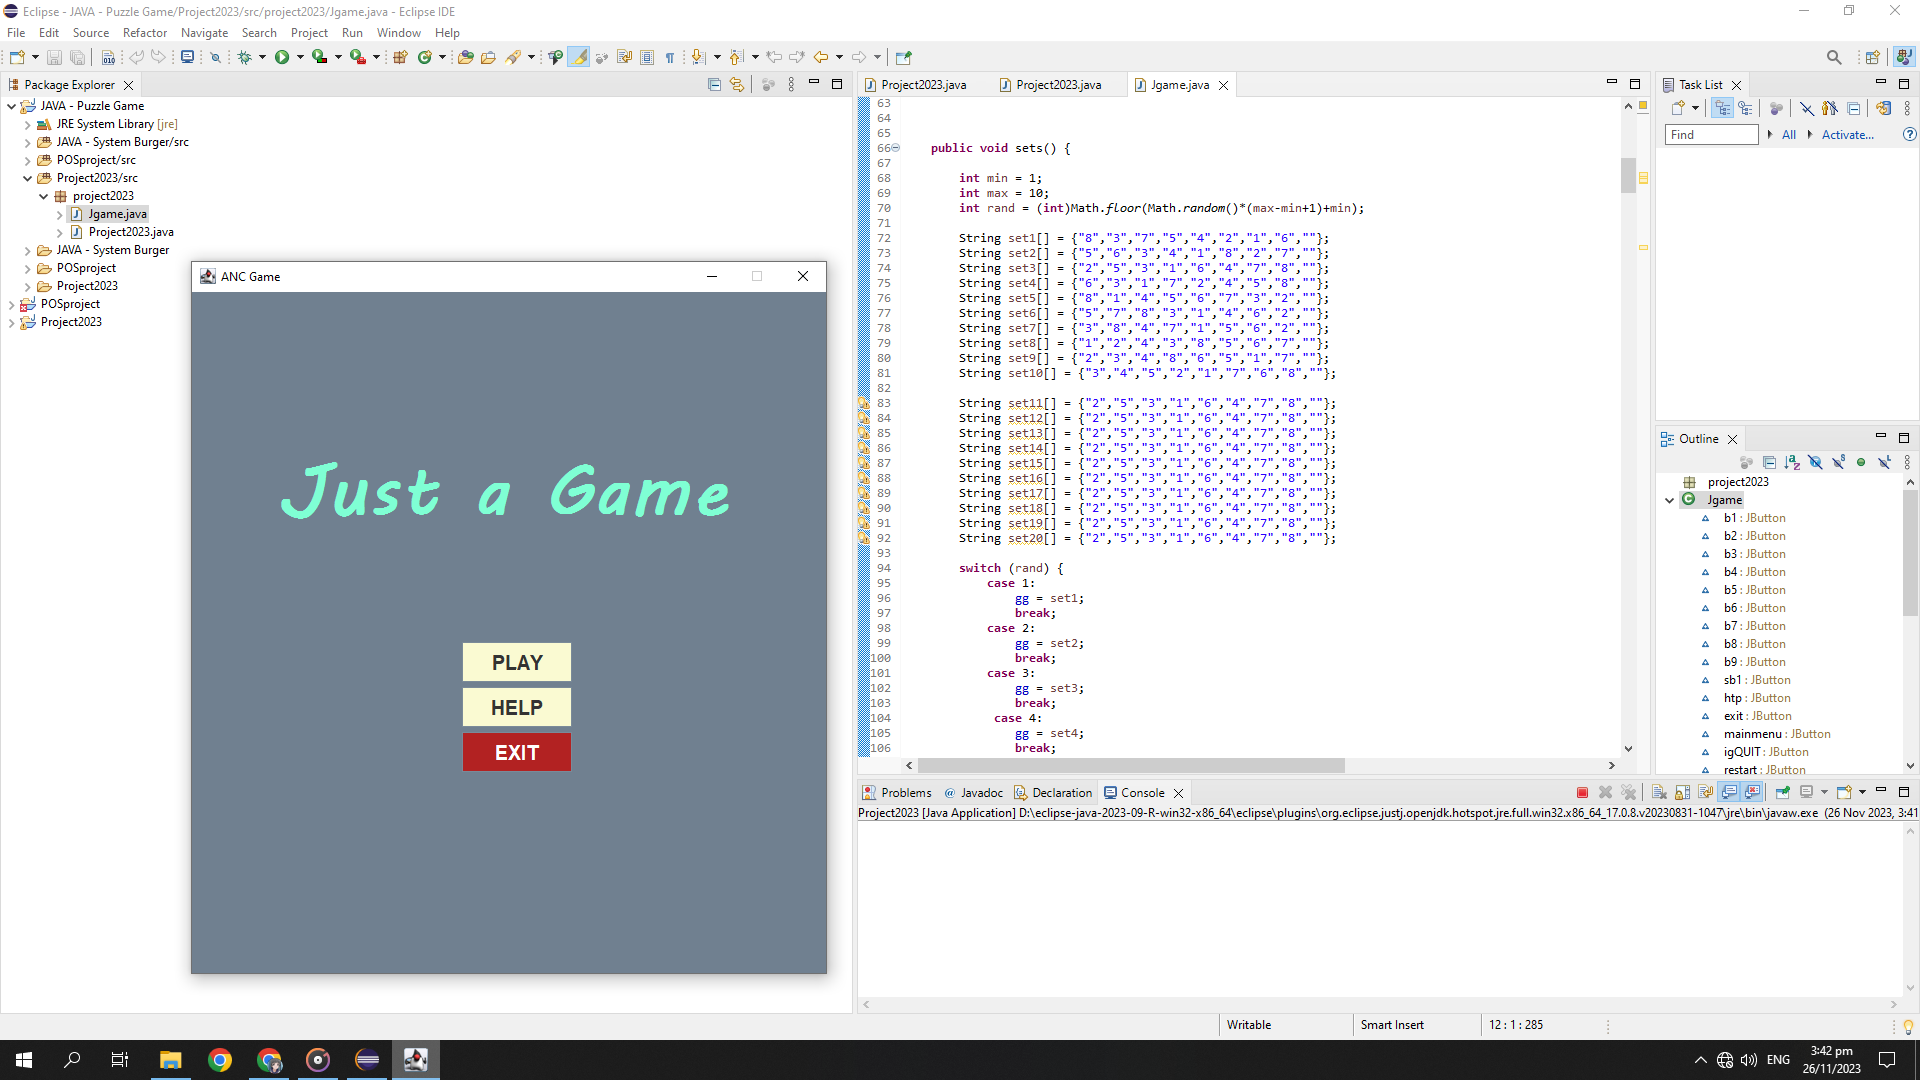This screenshot has height=1080, width=1920.
Task: Switch to the first Project2023.java editor tab
Action: (x=915, y=85)
